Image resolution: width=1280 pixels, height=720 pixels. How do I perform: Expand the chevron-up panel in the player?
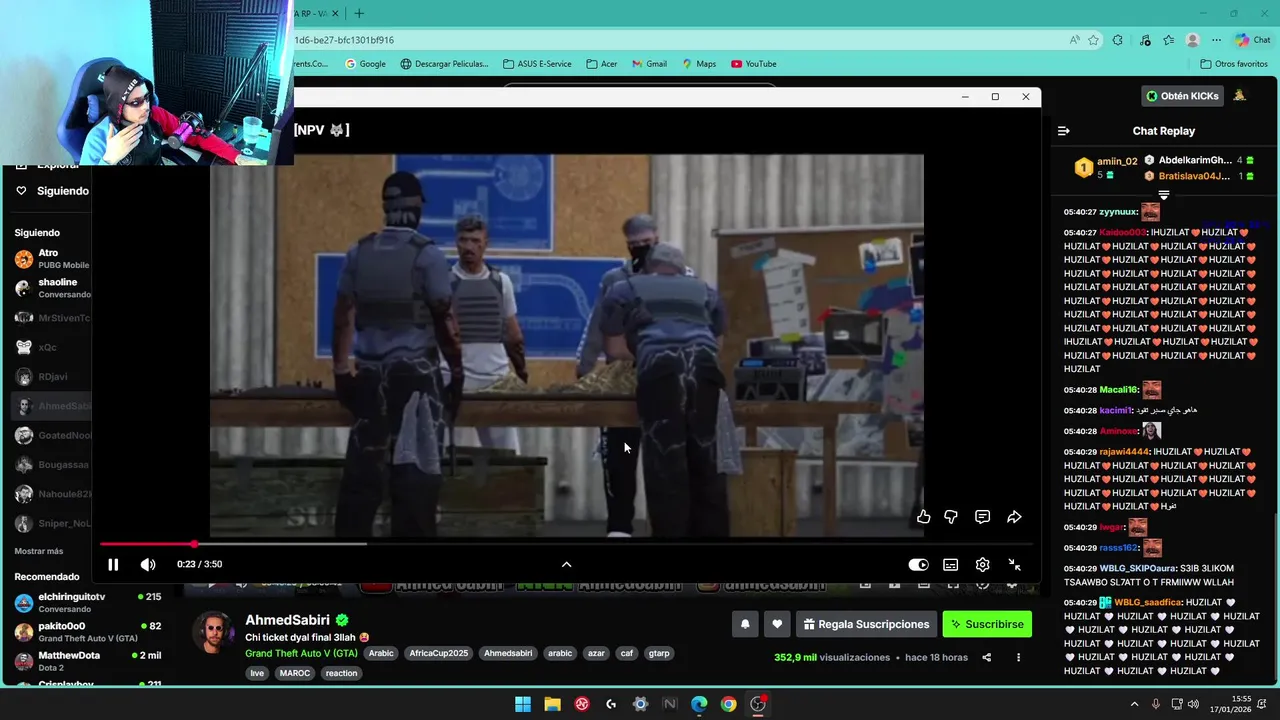pos(566,564)
